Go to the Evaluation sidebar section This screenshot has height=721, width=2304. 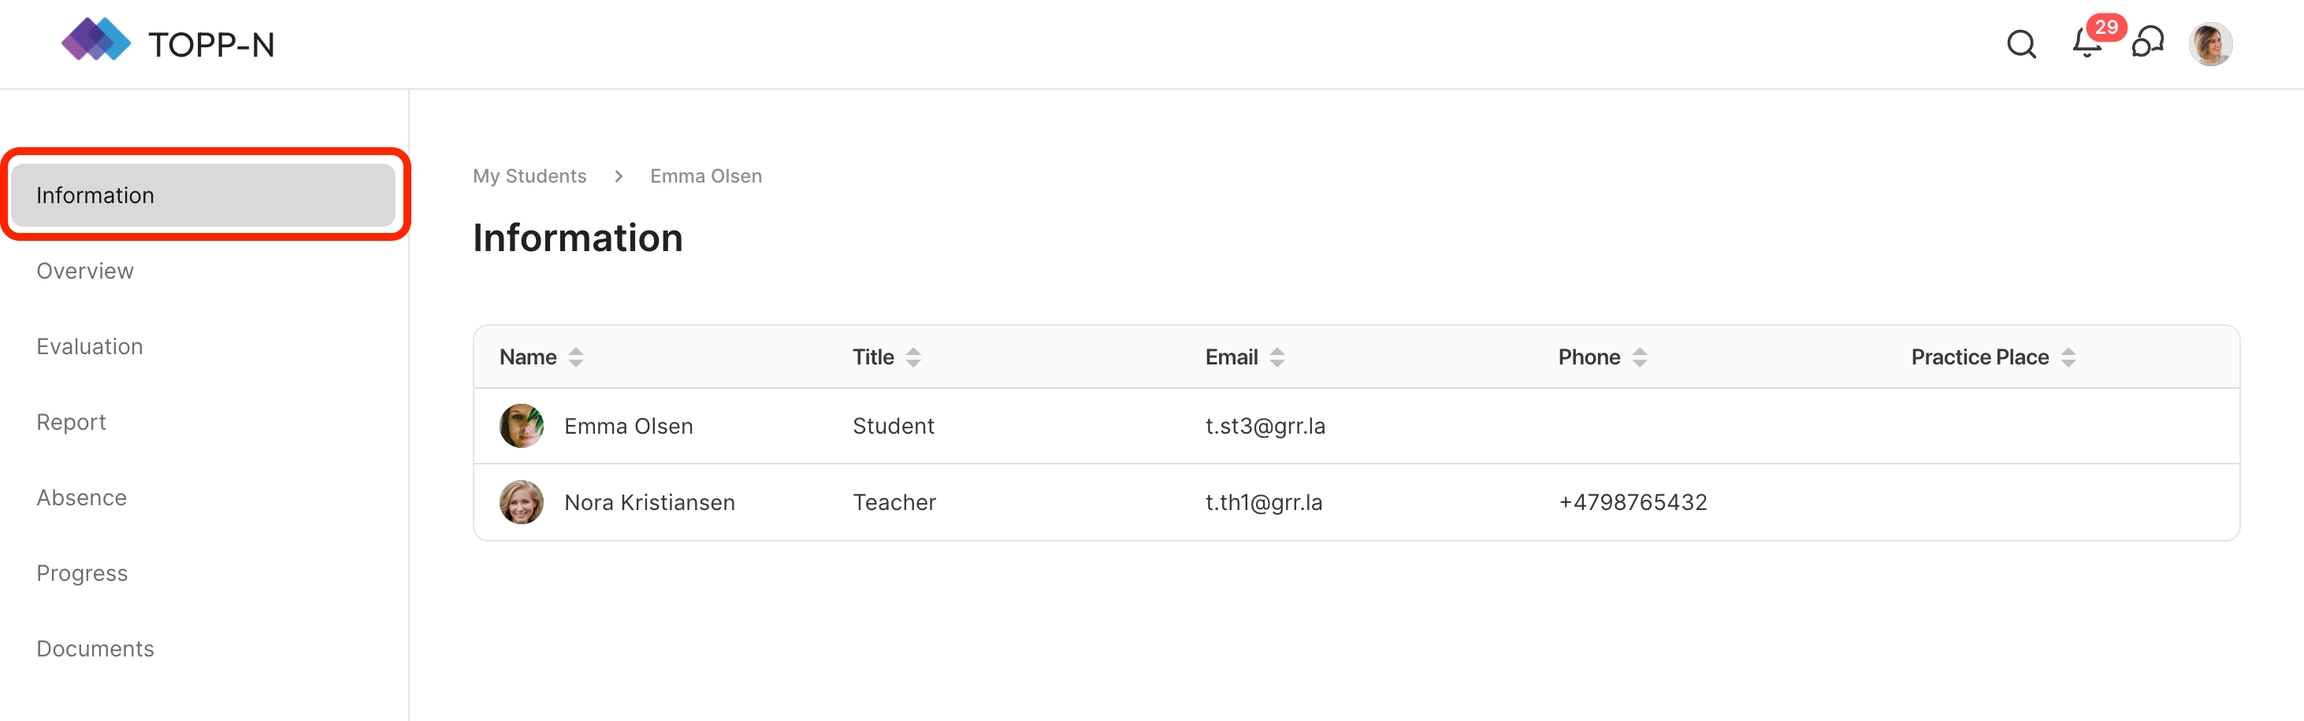(x=90, y=347)
